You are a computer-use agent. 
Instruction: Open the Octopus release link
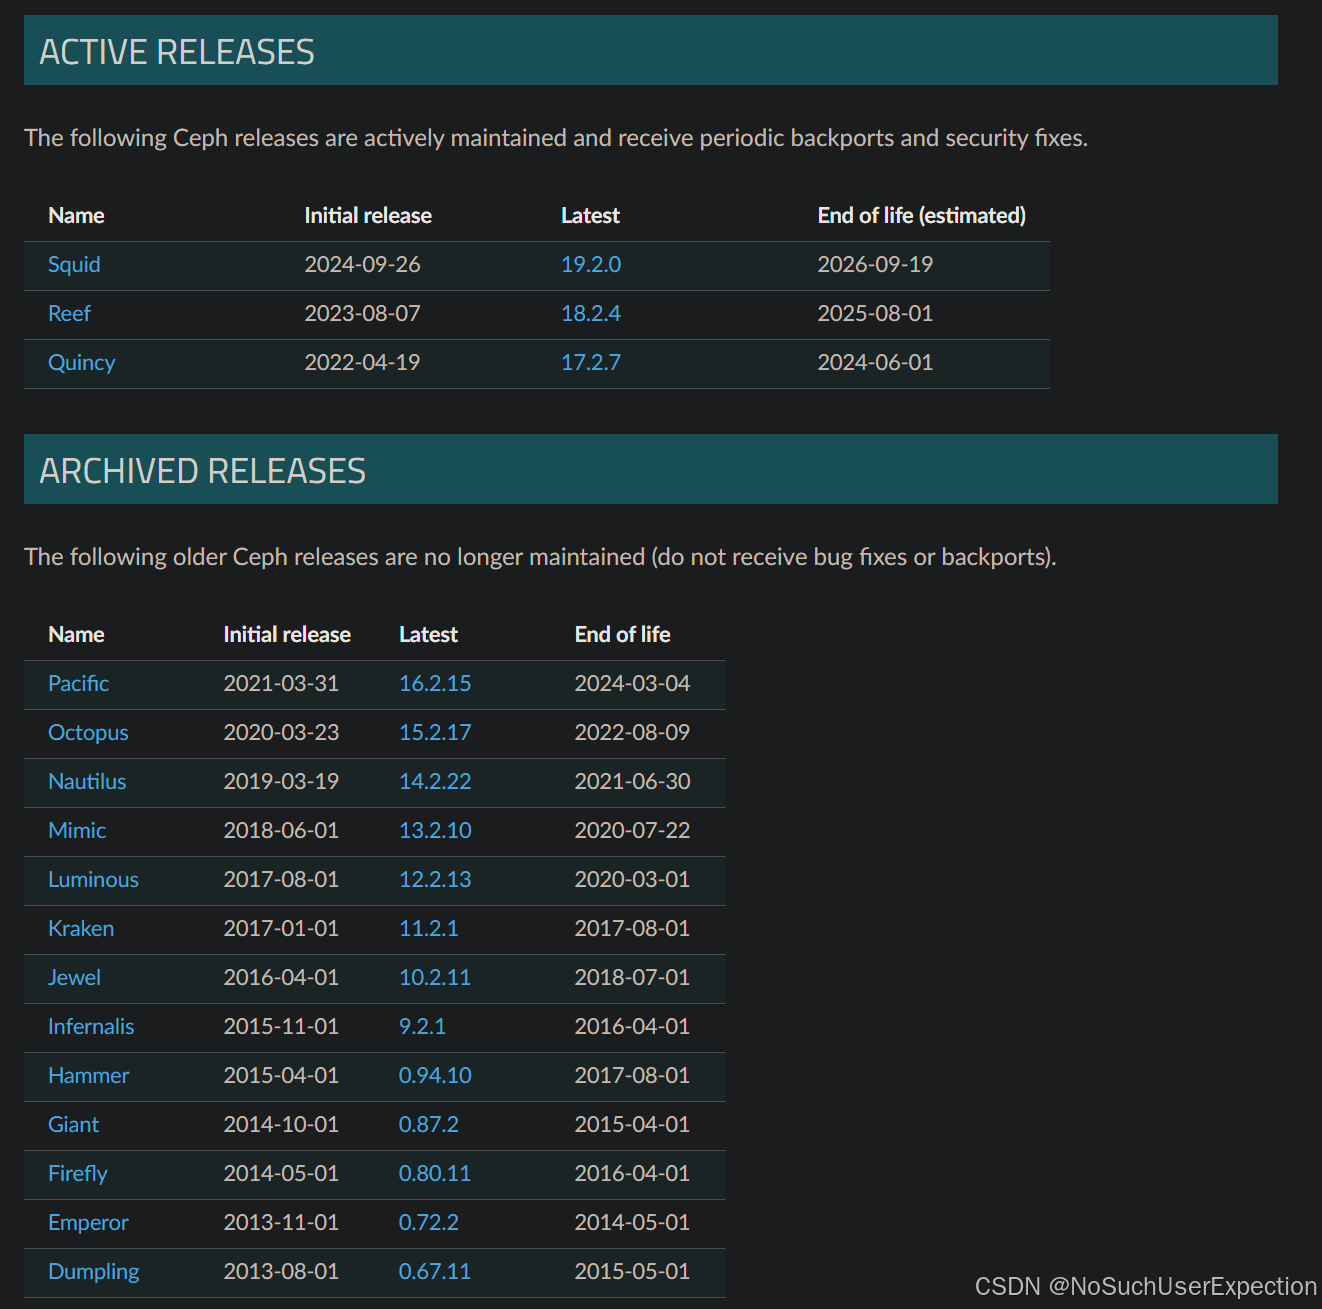[88, 733]
